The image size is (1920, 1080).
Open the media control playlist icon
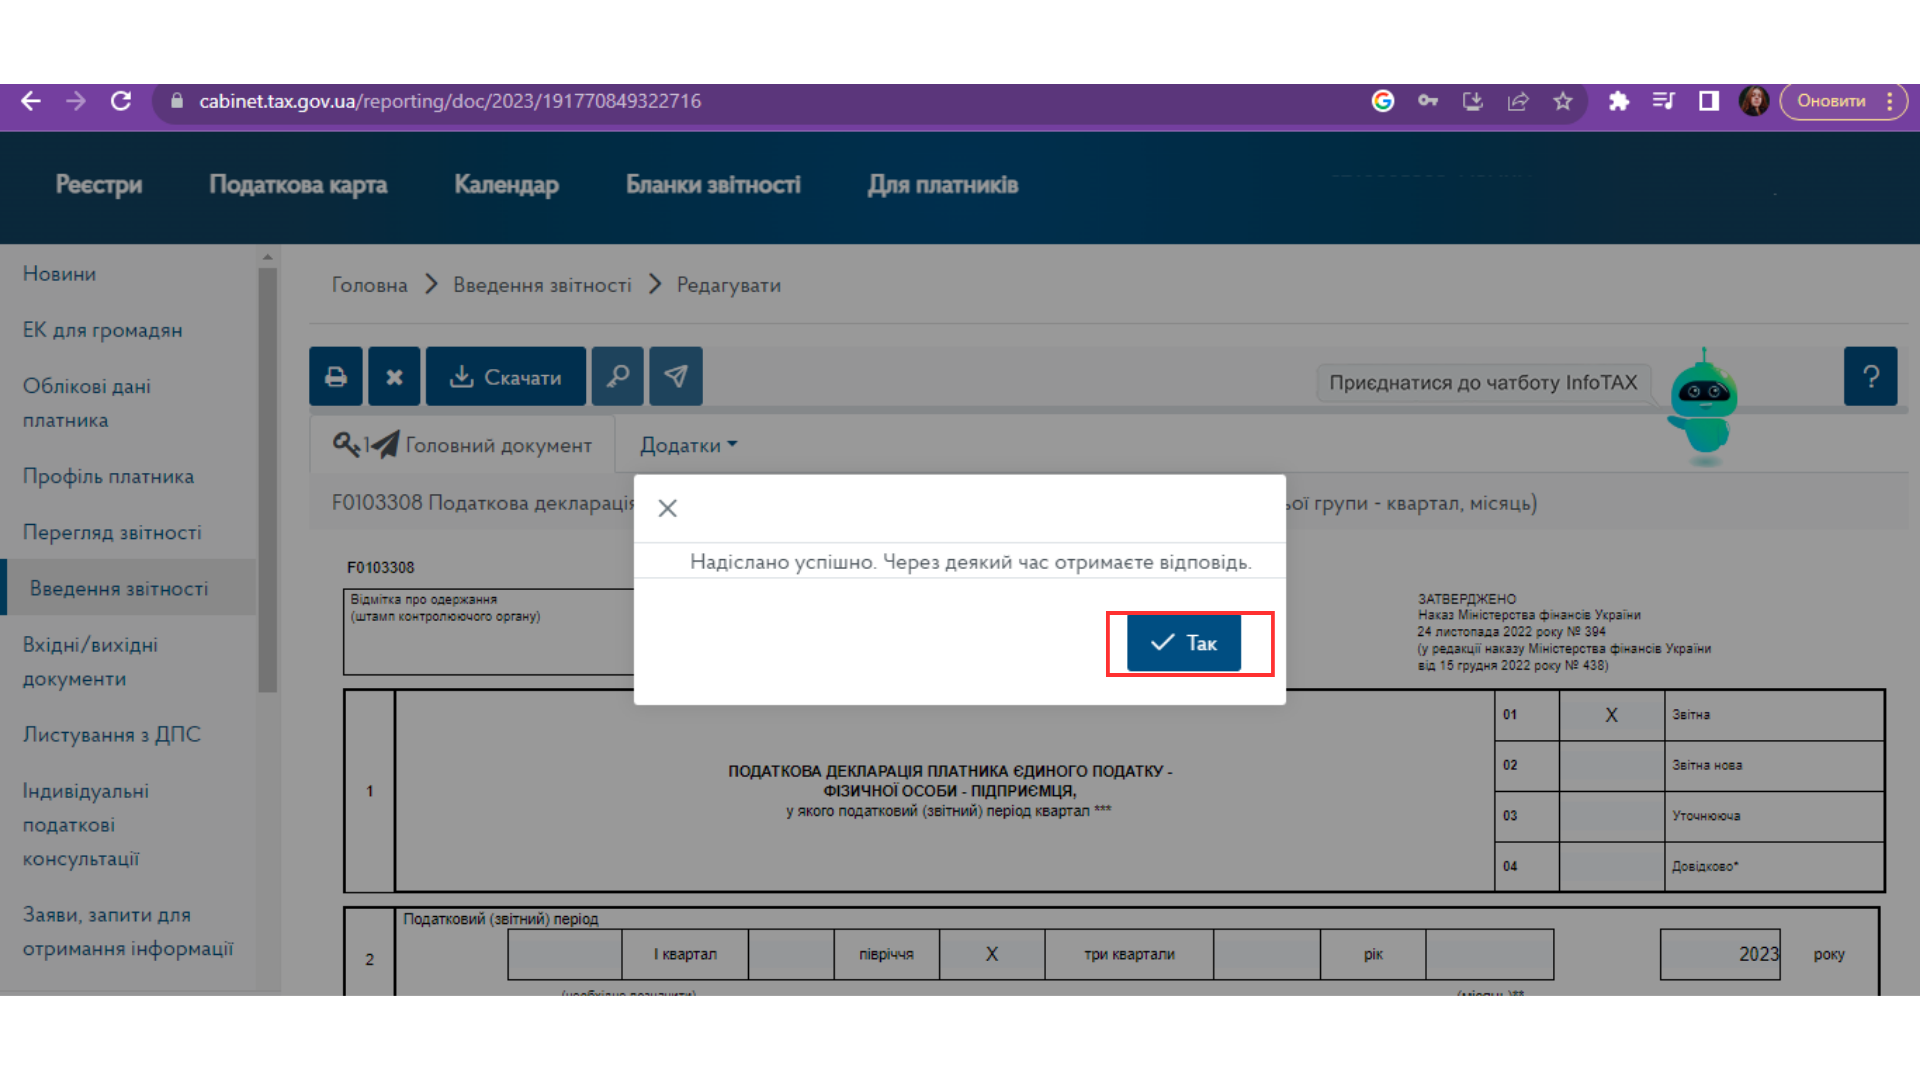click(x=1664, y=101)
